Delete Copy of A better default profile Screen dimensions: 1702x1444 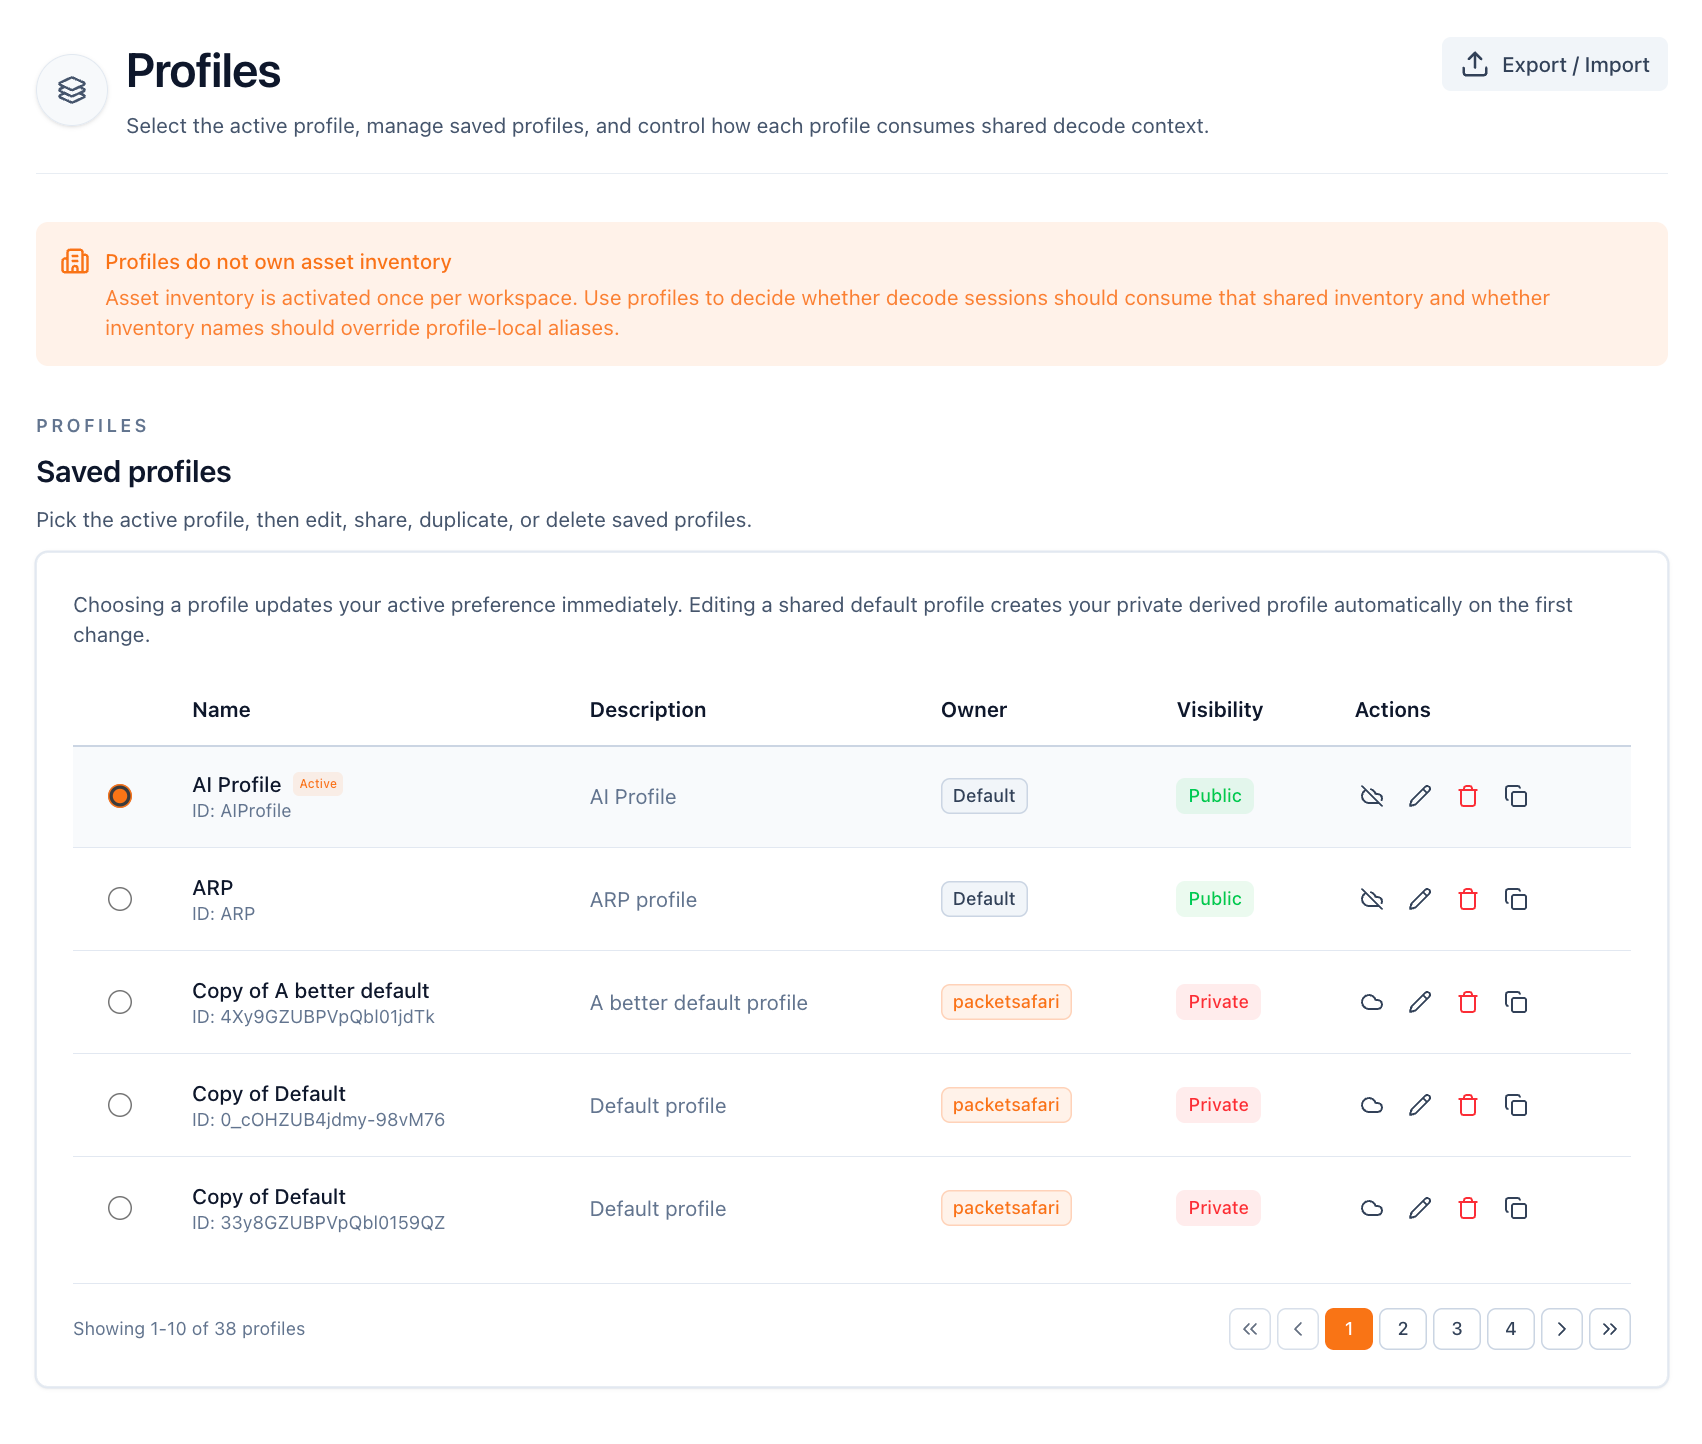[x=1468, y=1002]
